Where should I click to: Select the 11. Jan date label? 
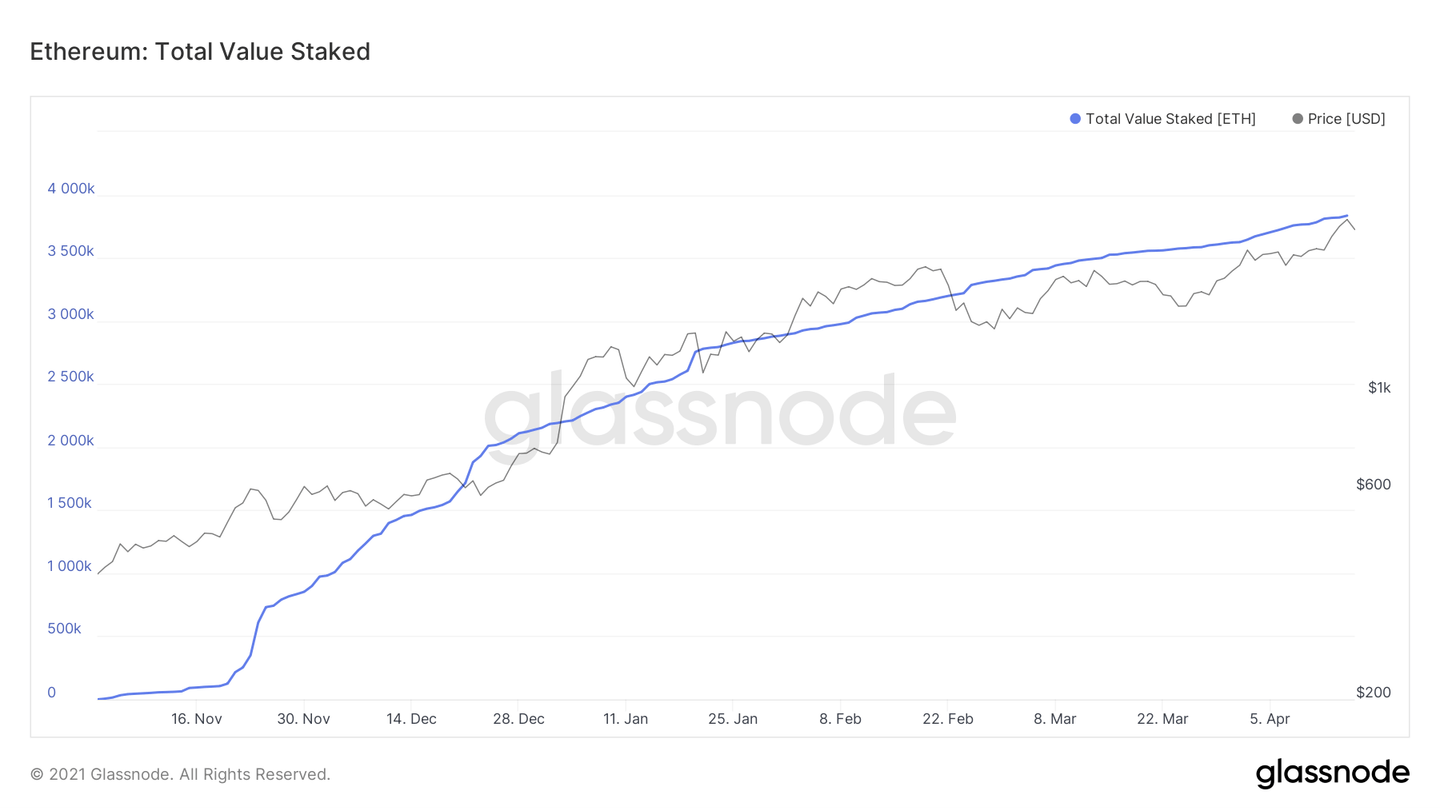click(625, 719)
